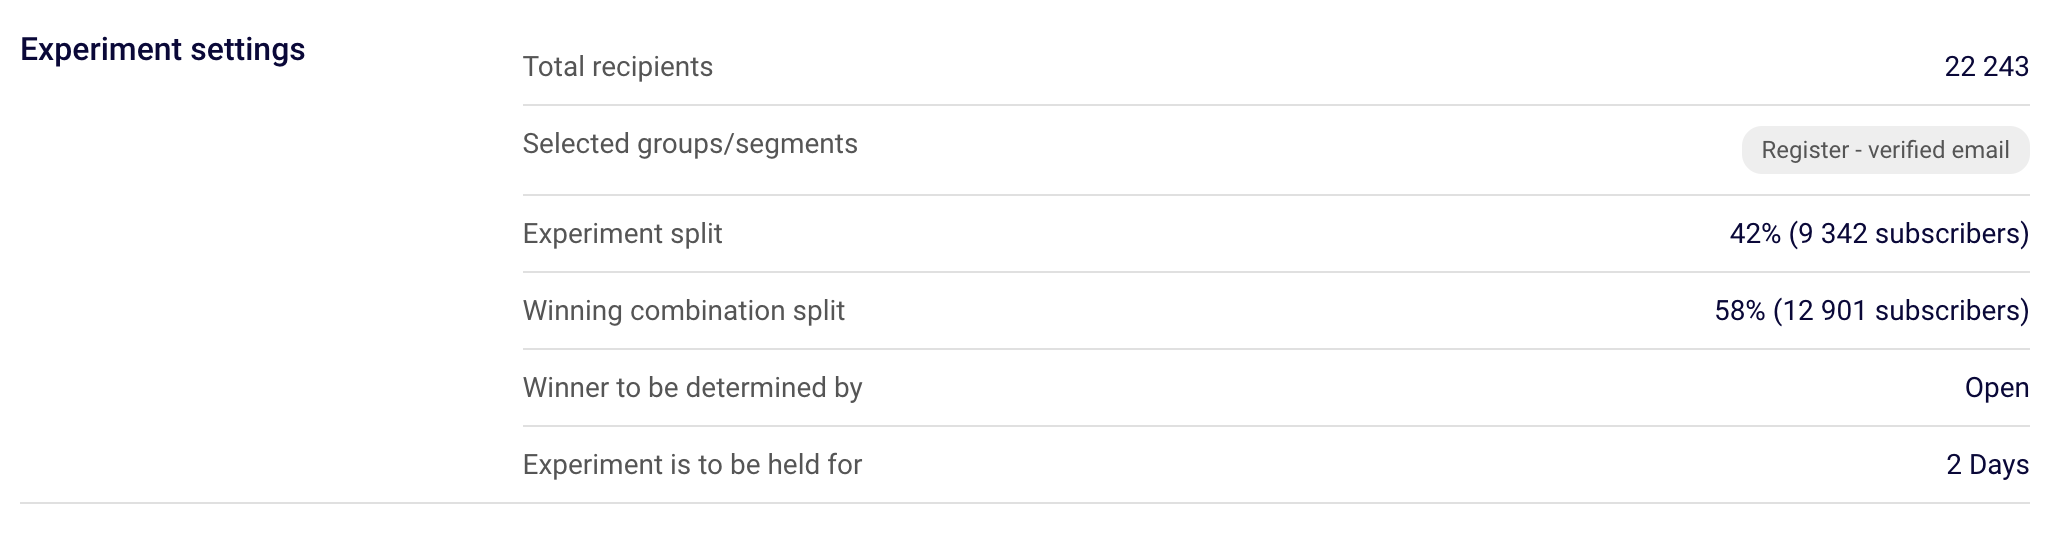2052x534 pixels.
Task: Click the groups/segments text in row label
Action: pos(747,145)
